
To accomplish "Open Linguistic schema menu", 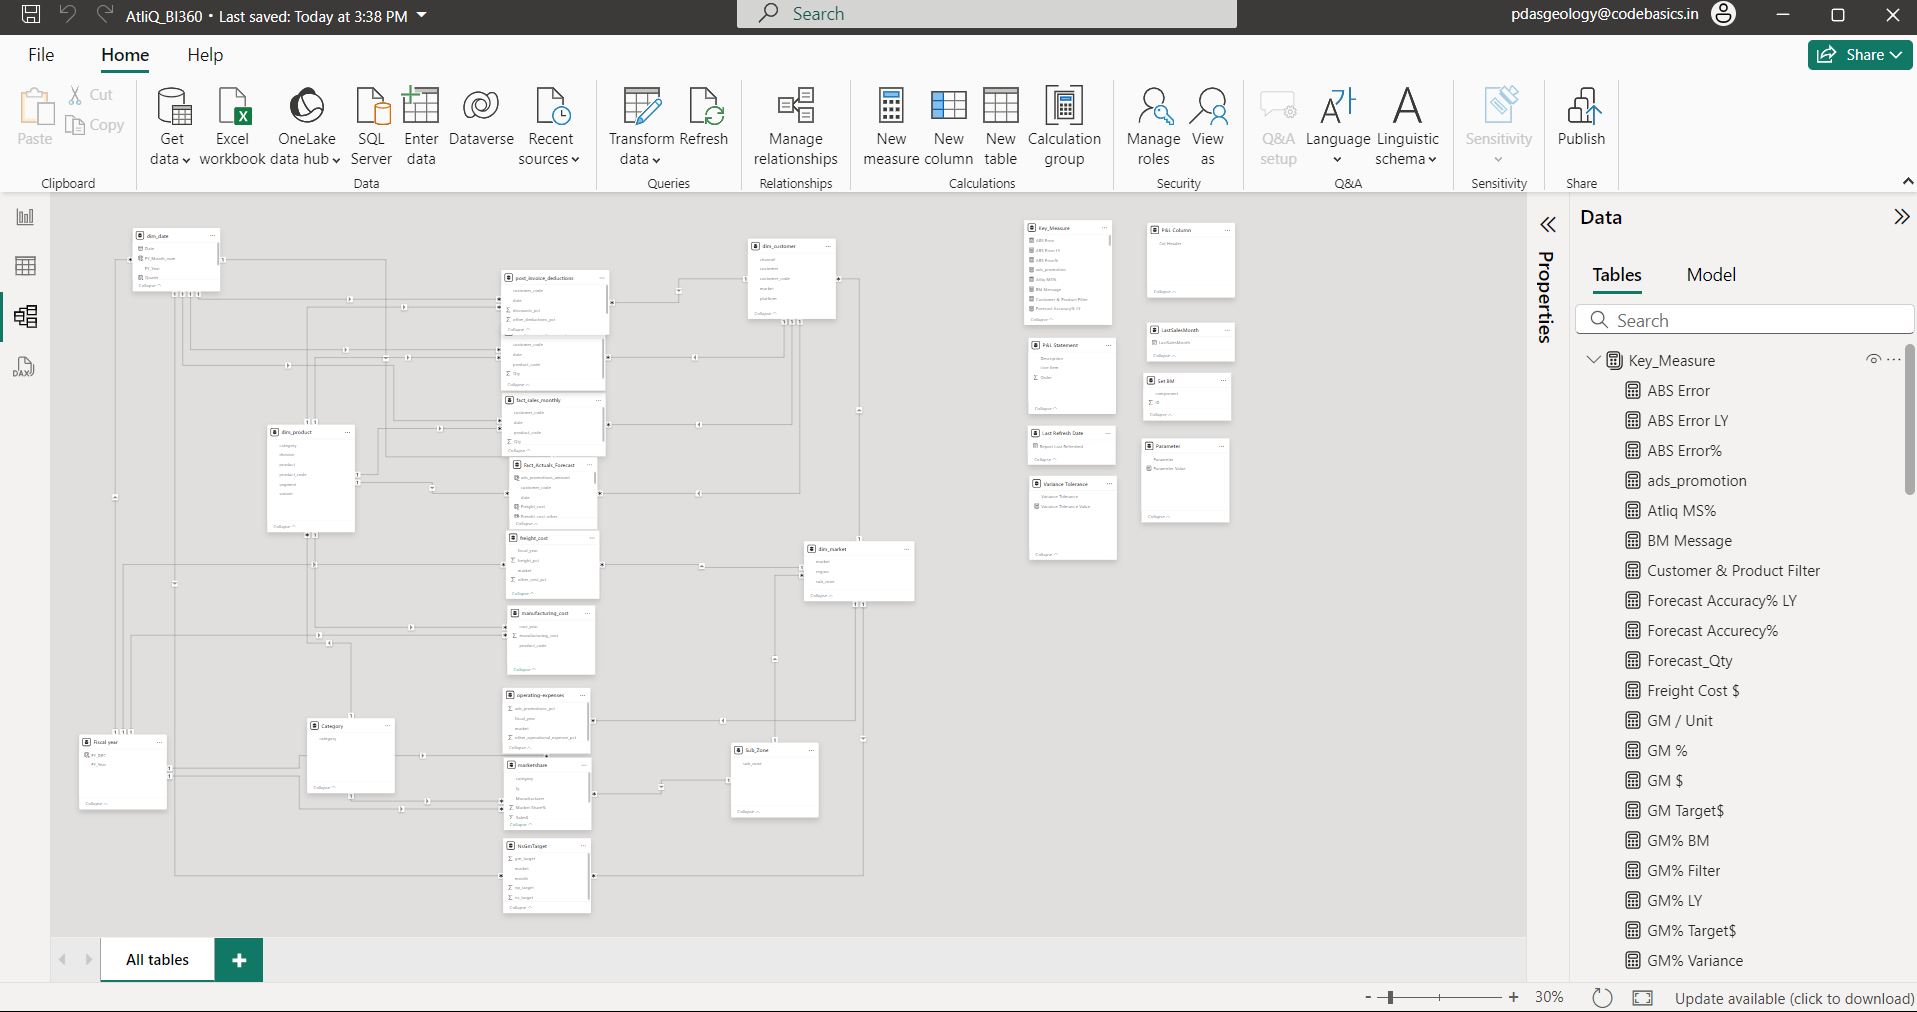I will tap(1407, 126).
